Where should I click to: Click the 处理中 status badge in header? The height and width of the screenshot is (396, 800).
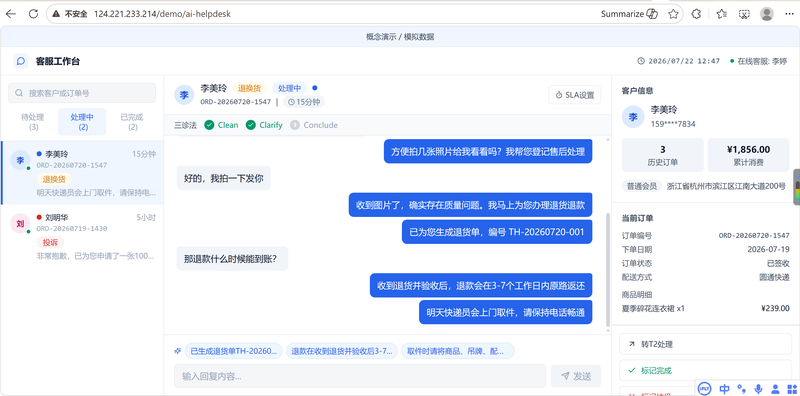289,88
